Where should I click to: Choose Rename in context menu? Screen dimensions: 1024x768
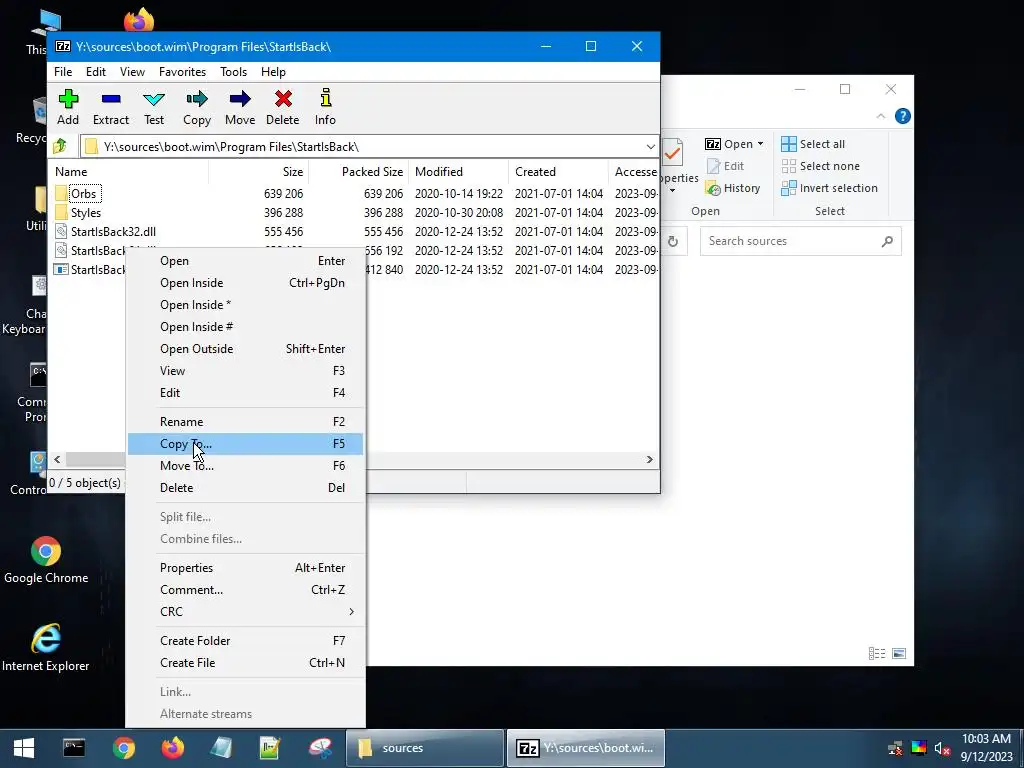pos(246,422)
